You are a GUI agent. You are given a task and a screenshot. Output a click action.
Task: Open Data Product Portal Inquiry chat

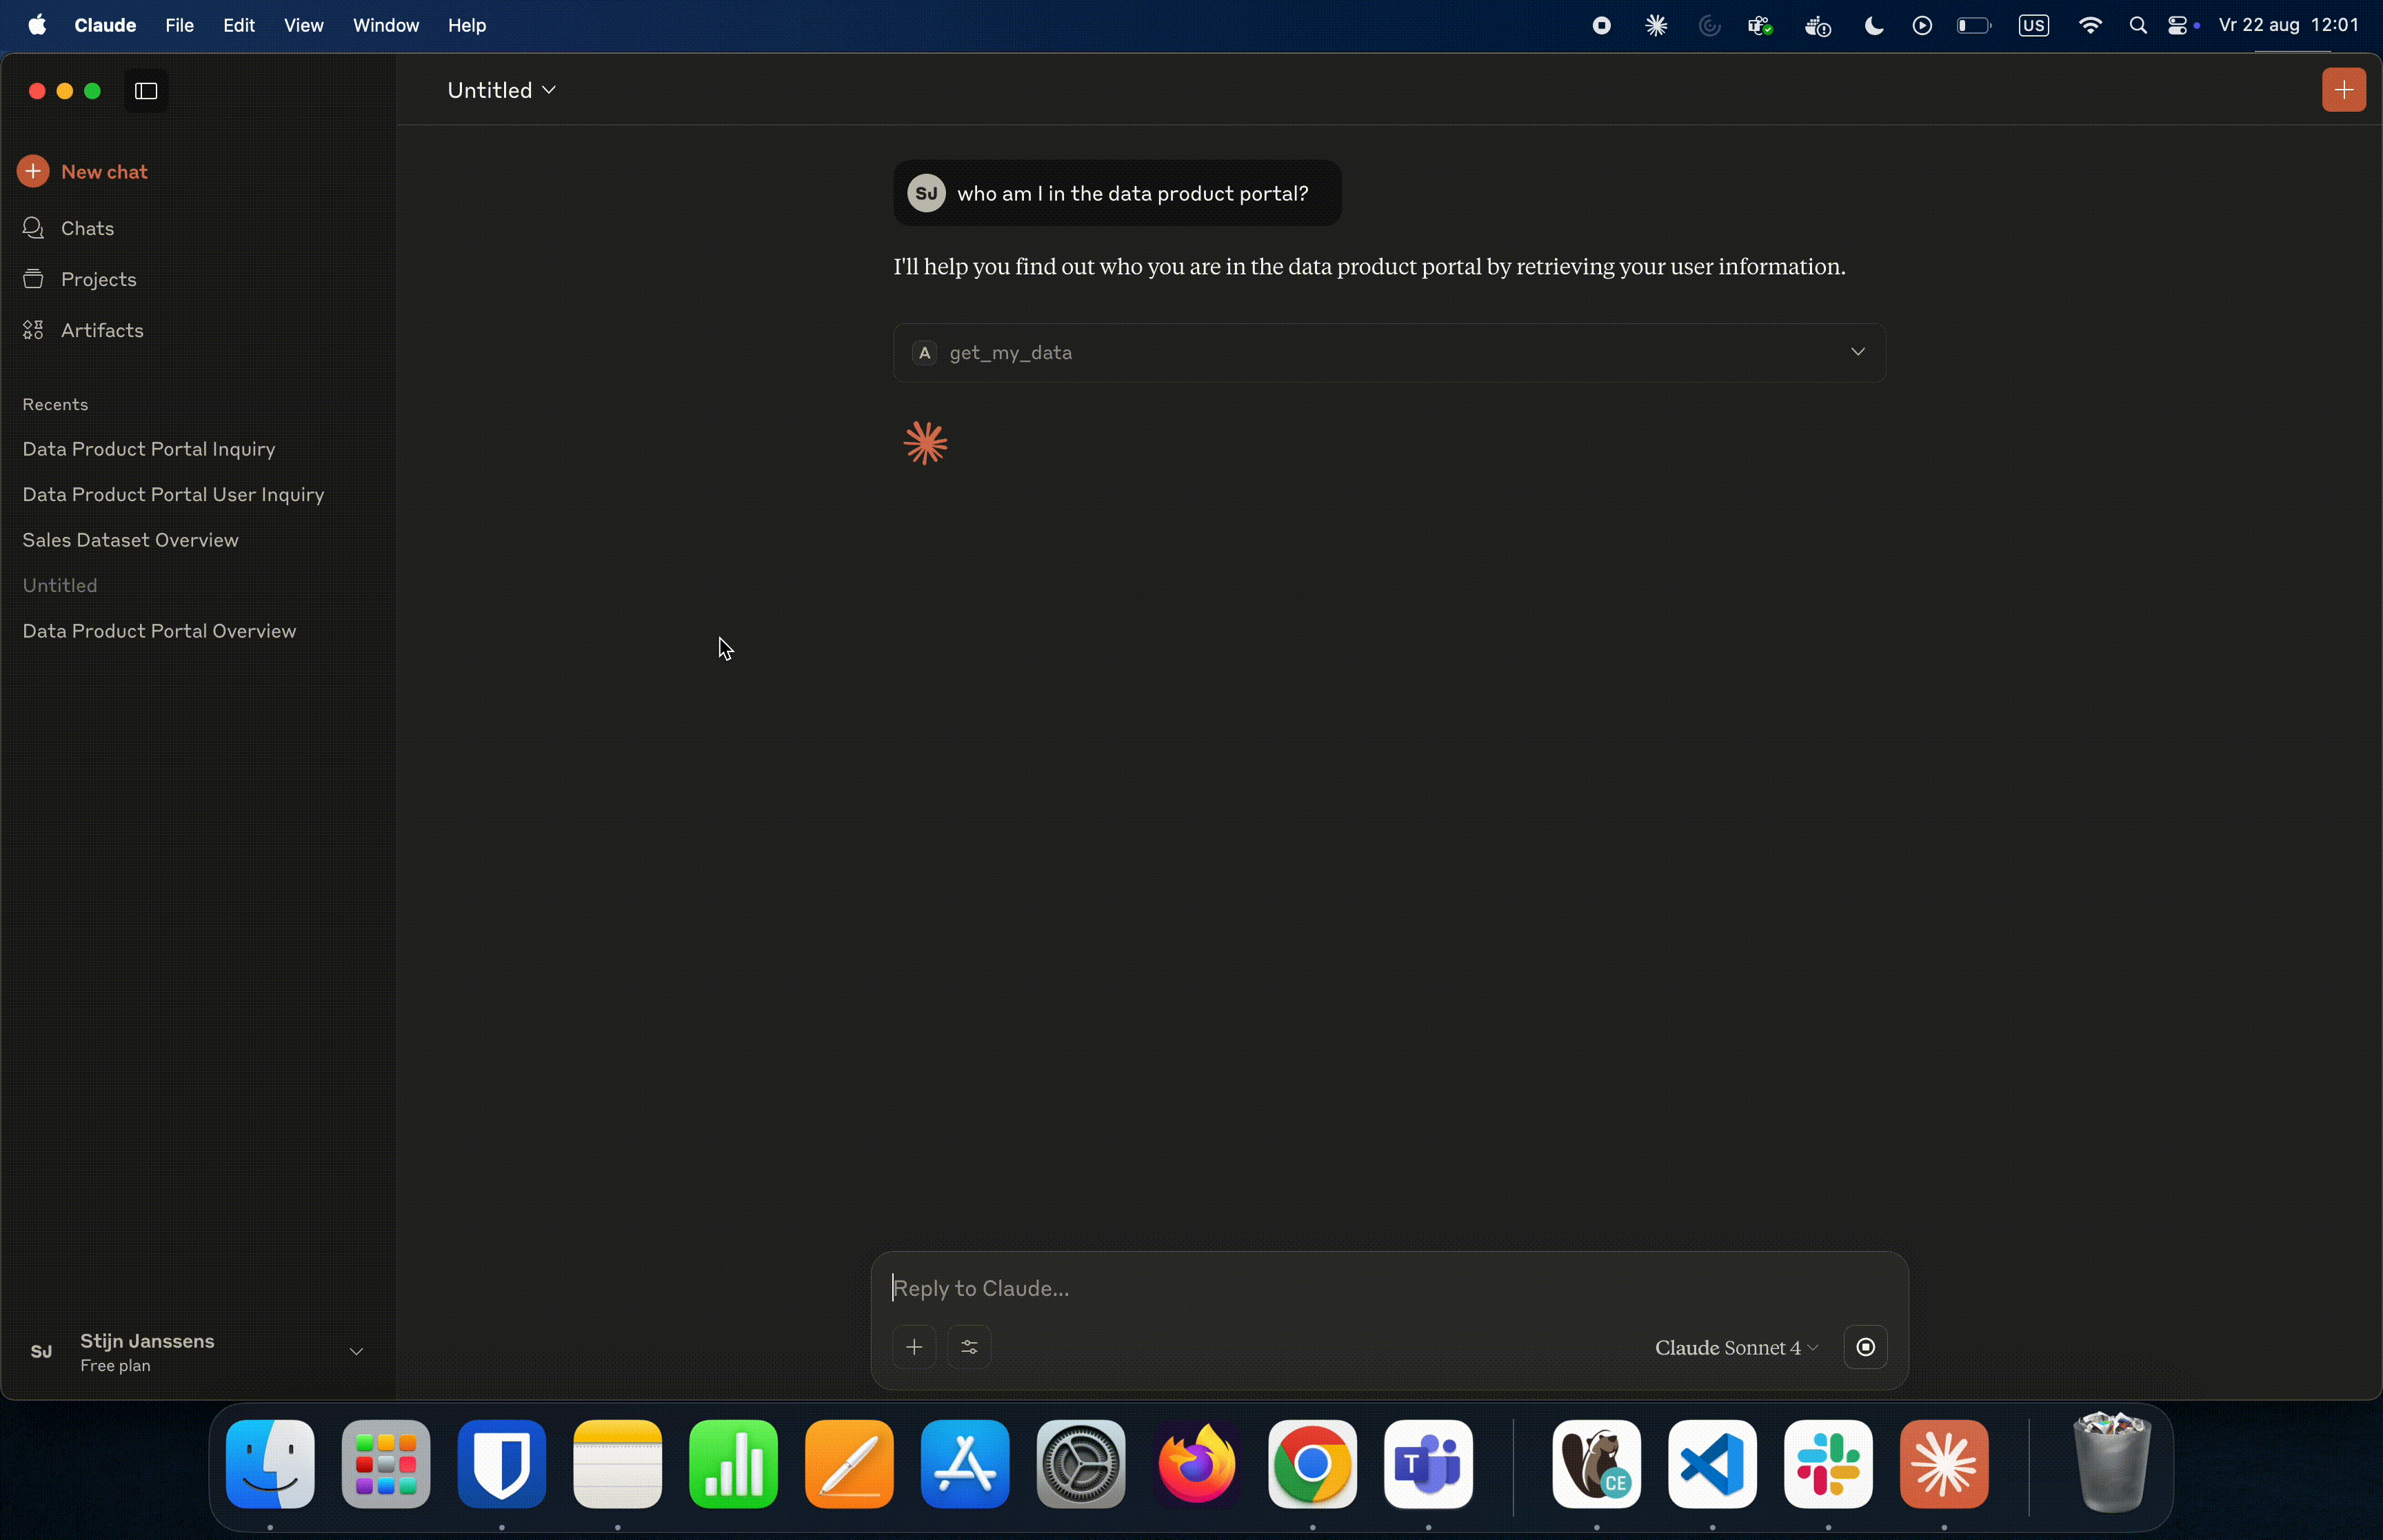[x=149, y=449]
